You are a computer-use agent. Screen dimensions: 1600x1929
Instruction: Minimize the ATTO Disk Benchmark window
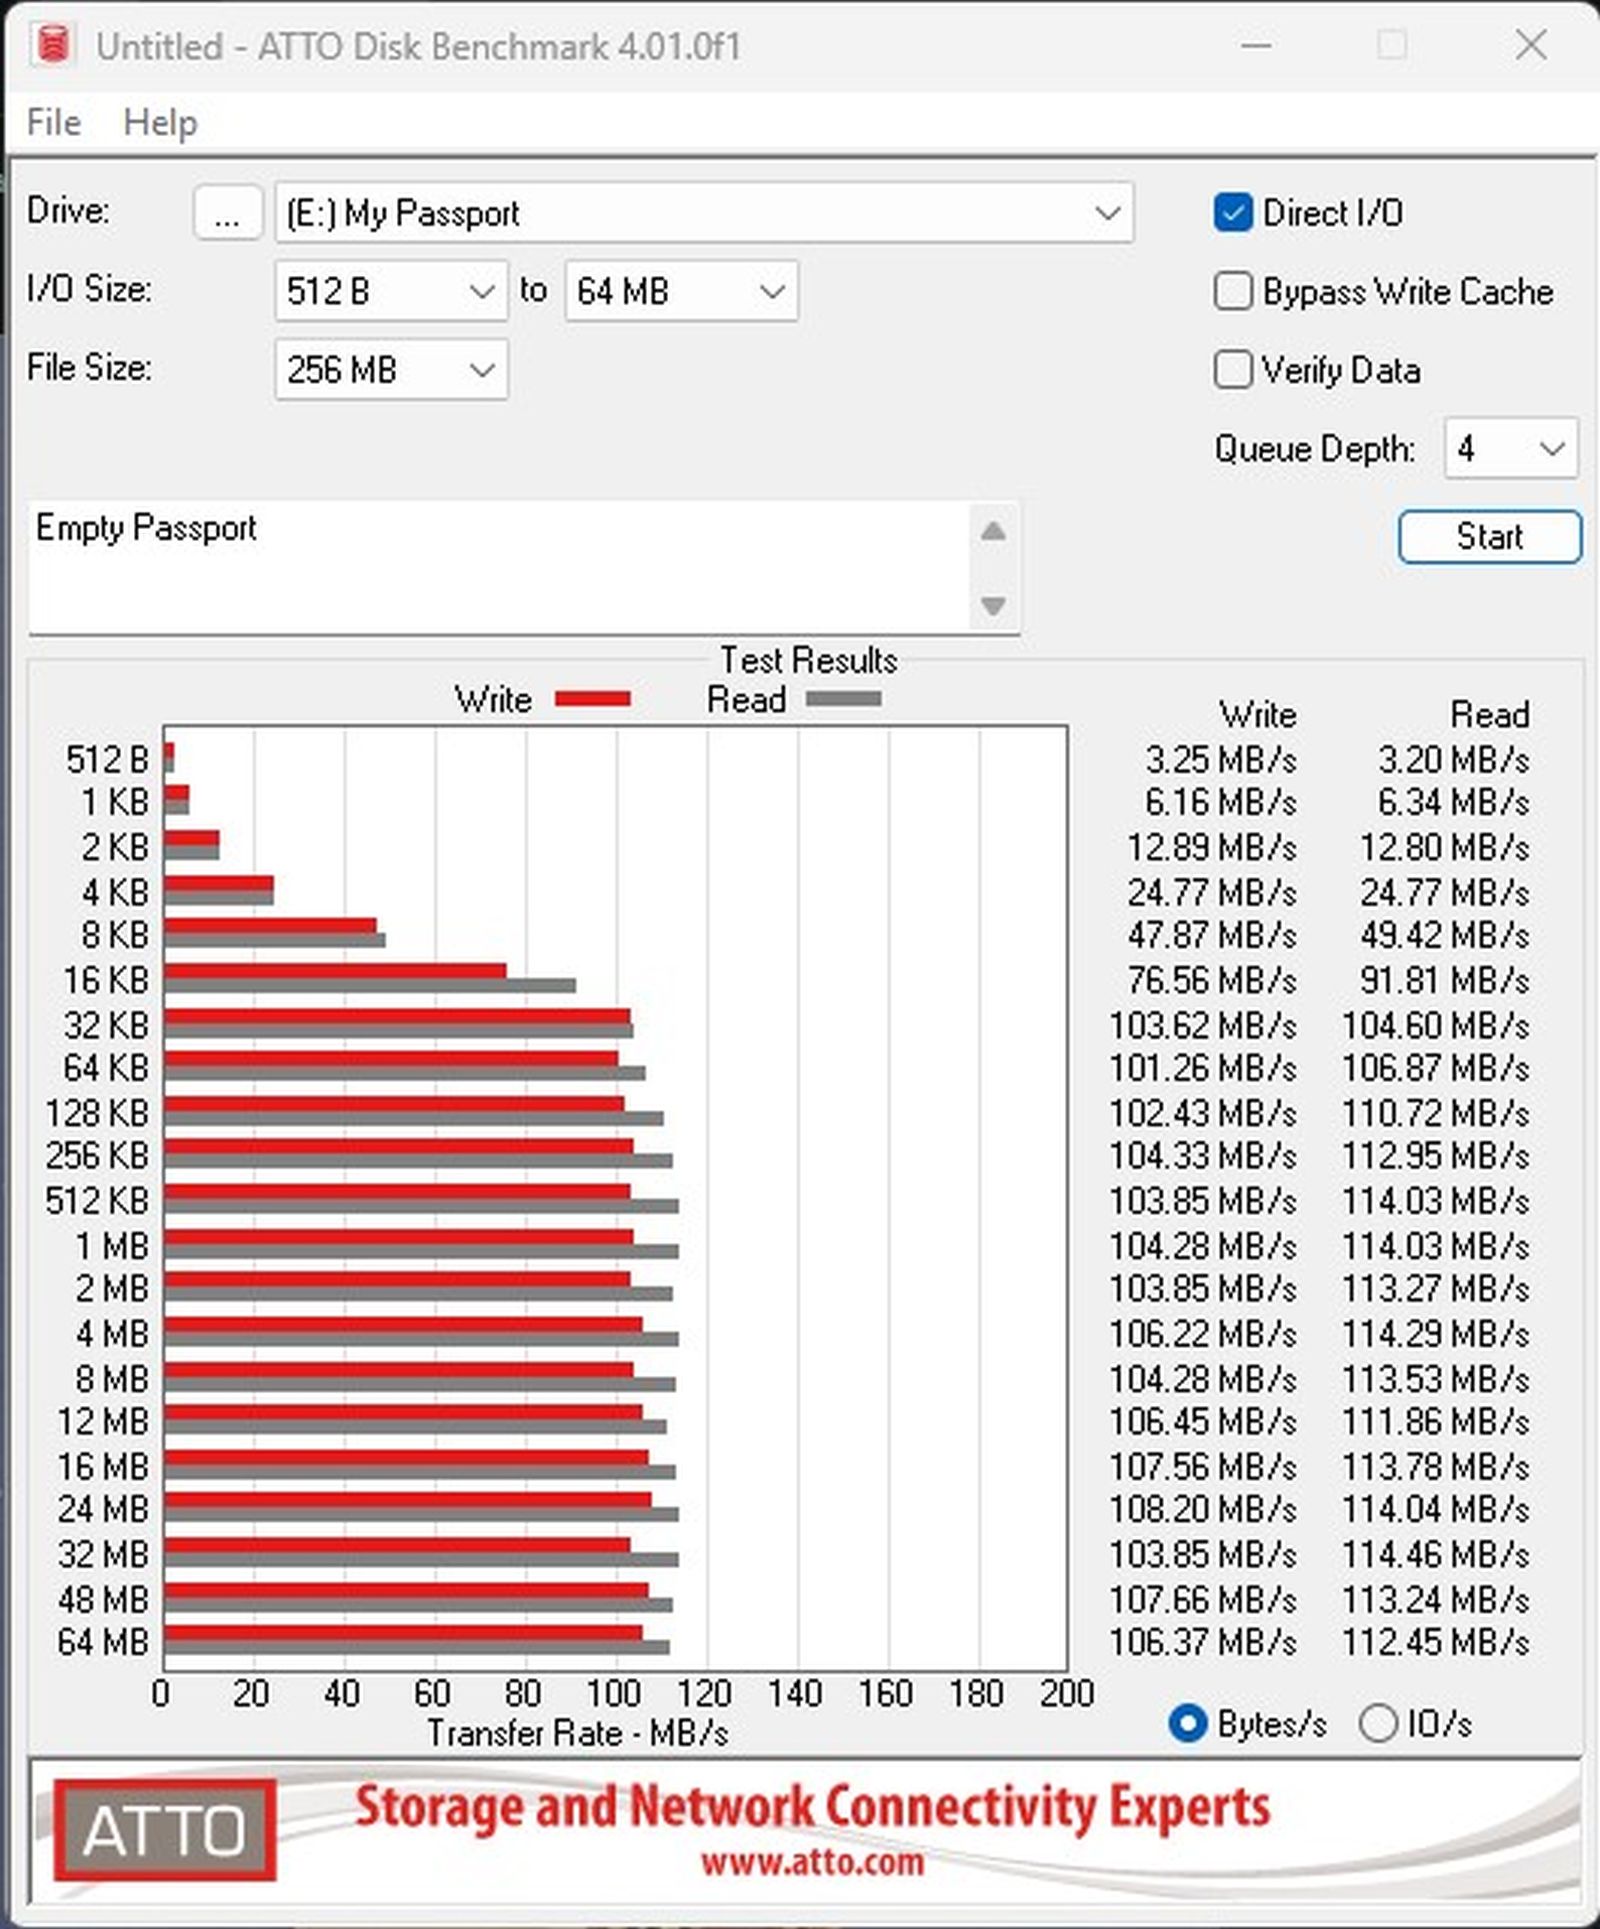[1256, 45]
